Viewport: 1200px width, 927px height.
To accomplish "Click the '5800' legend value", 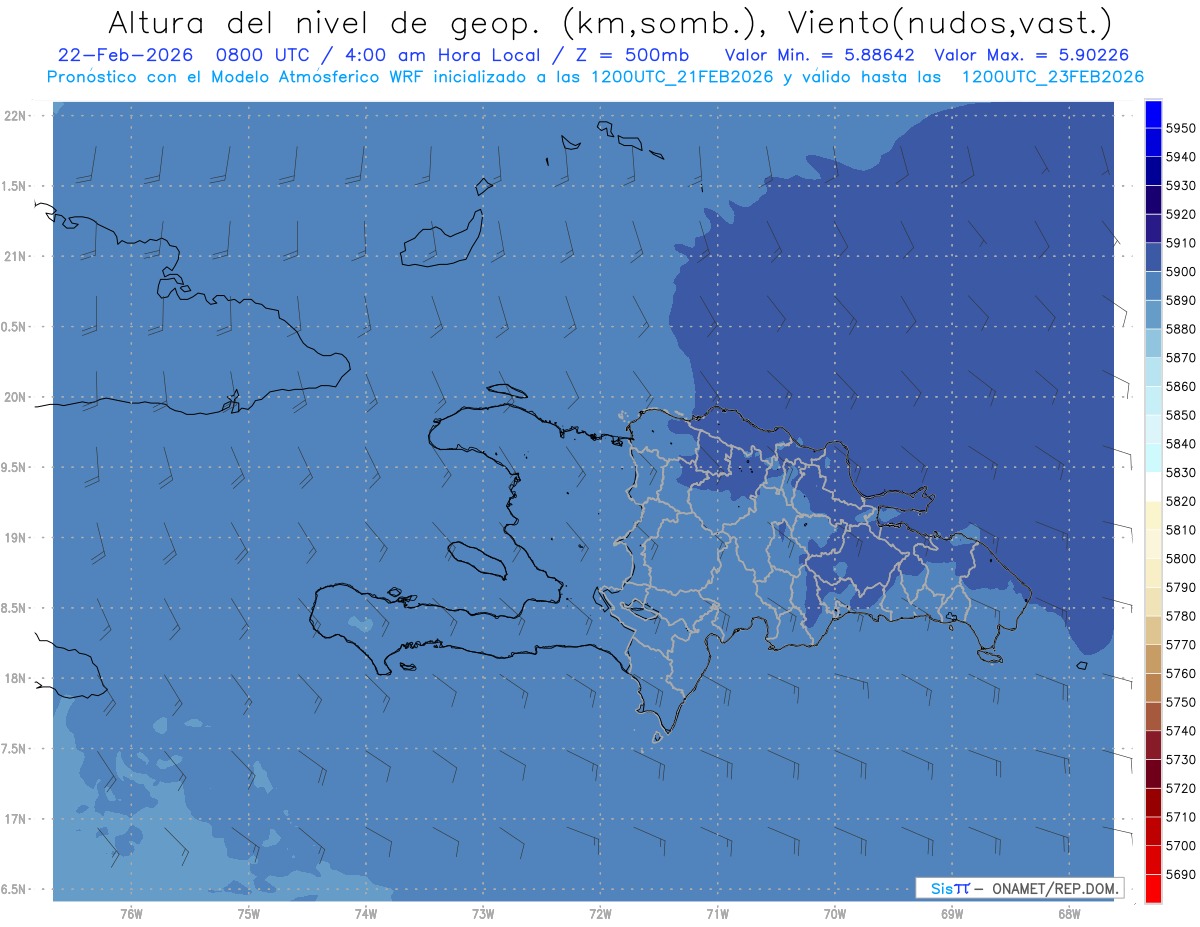I will click(1180, 558).
